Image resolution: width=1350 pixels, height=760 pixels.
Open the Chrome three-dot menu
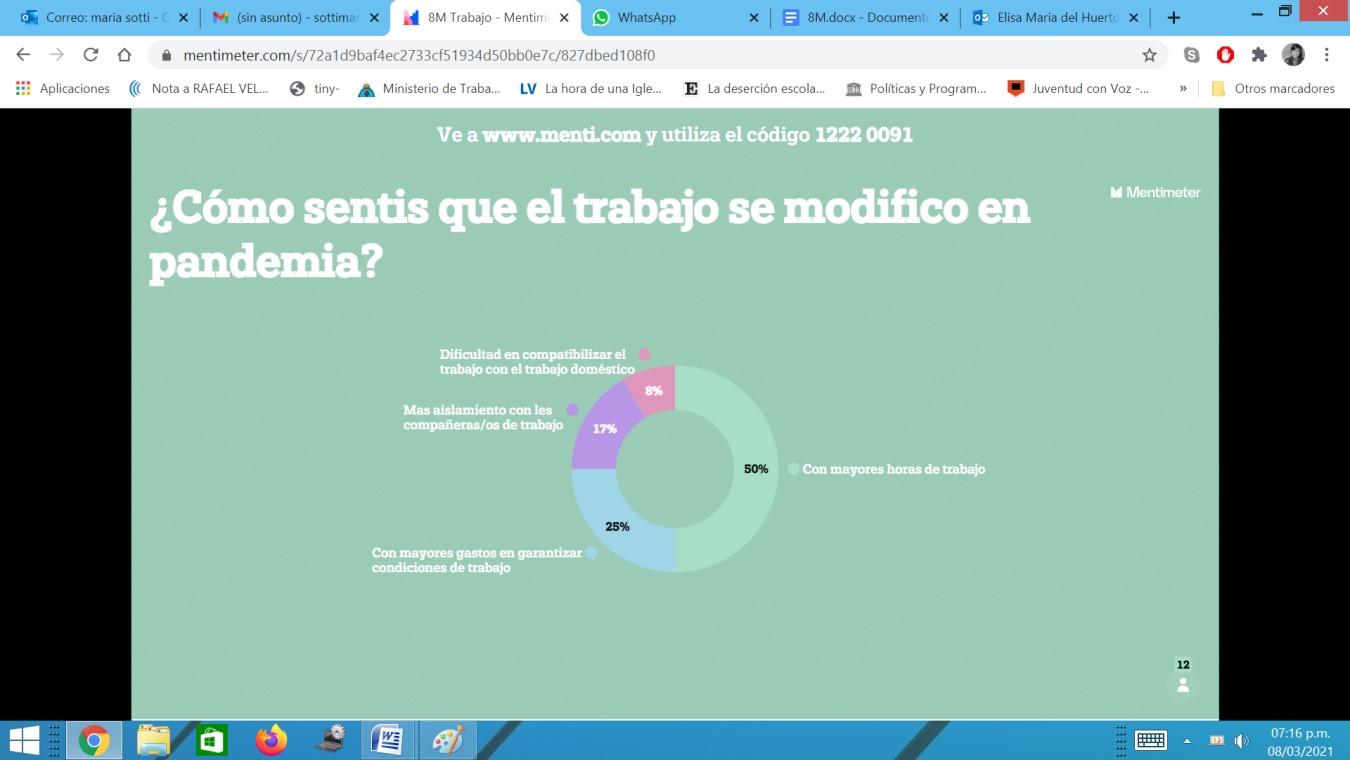click(1327, 55)
